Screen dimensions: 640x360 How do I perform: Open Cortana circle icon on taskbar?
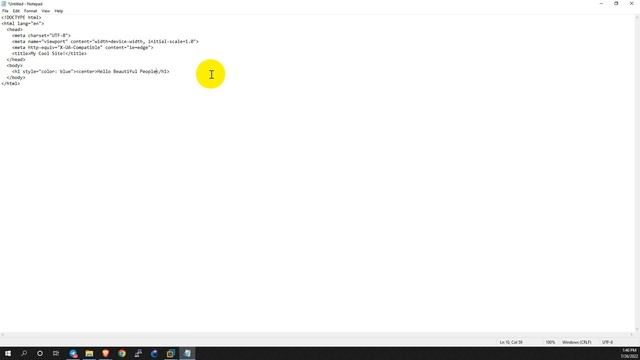pos(40,353)
